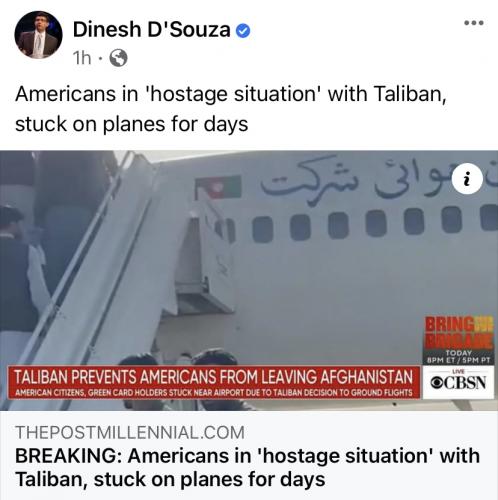Click the Bring promo graphic above CBSN
Viewport: 498px width, 500px height.
tap(459, 332)
